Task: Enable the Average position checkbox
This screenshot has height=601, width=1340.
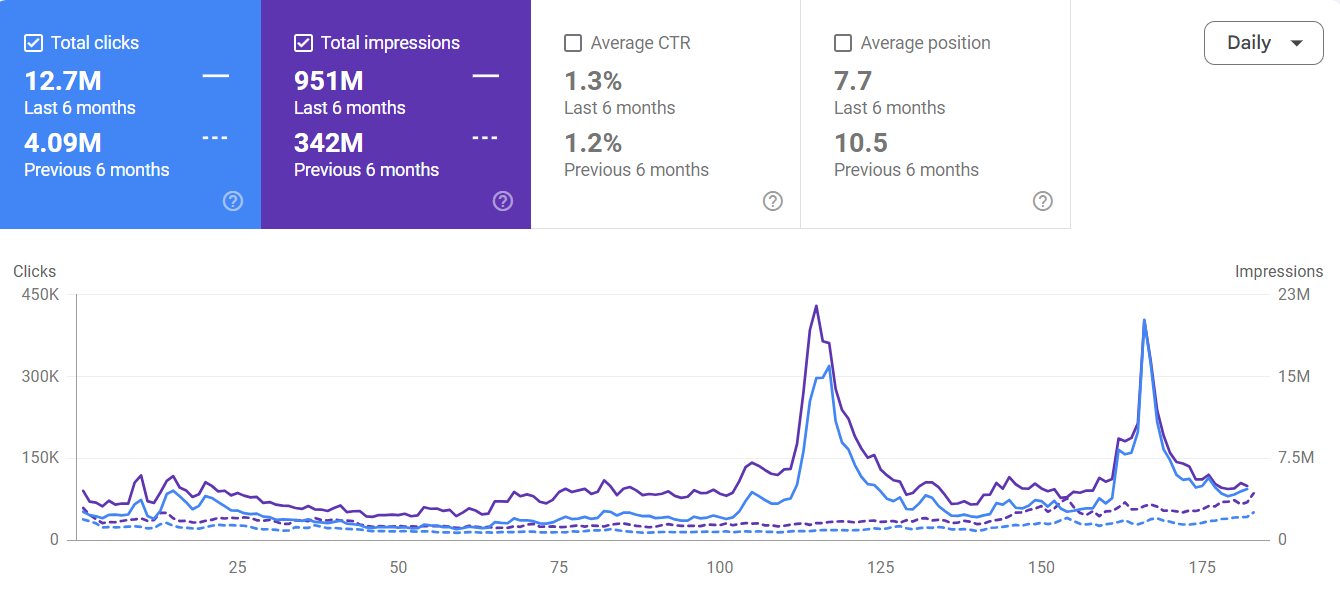Action: tap(843, 43)
